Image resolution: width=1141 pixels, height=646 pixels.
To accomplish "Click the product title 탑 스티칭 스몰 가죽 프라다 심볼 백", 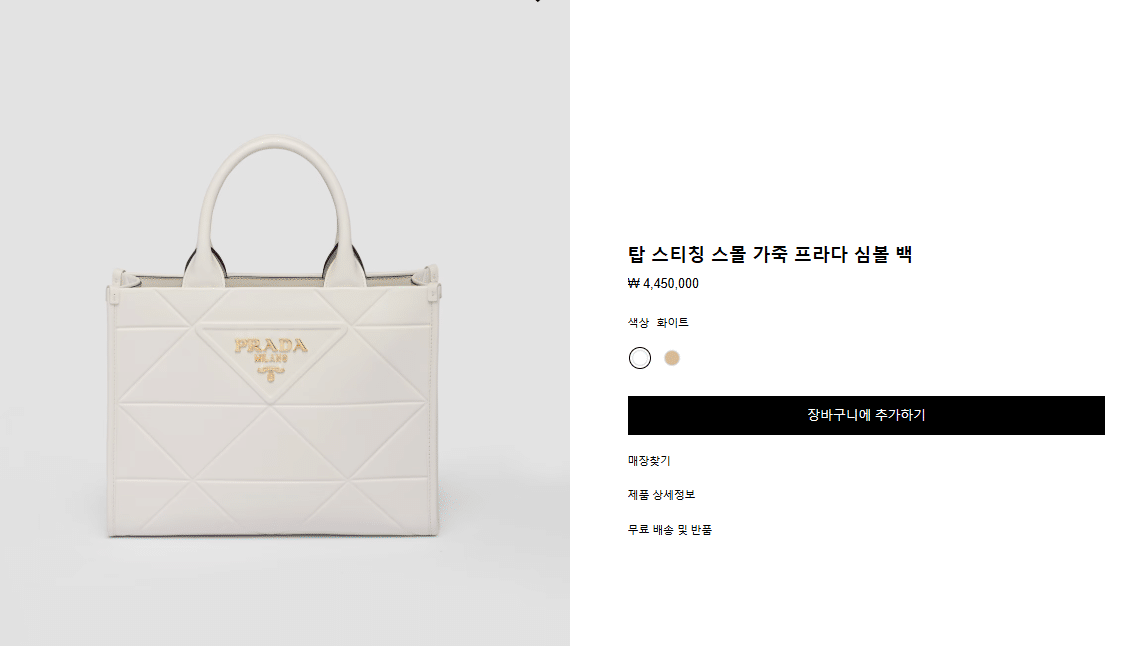I will click(x=770, y=254).
